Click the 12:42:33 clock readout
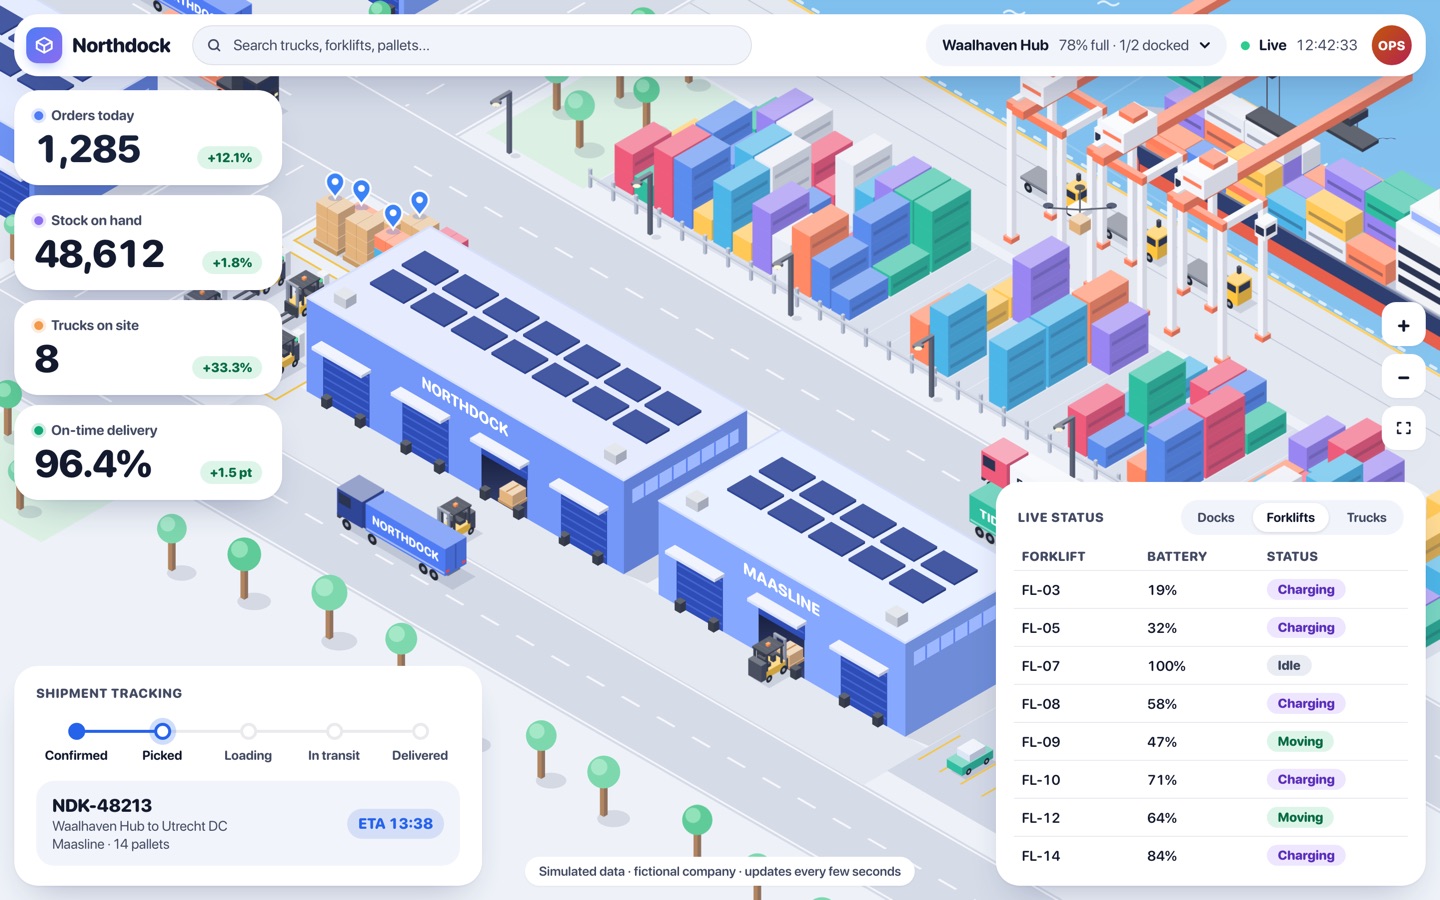 [1327, 45]
